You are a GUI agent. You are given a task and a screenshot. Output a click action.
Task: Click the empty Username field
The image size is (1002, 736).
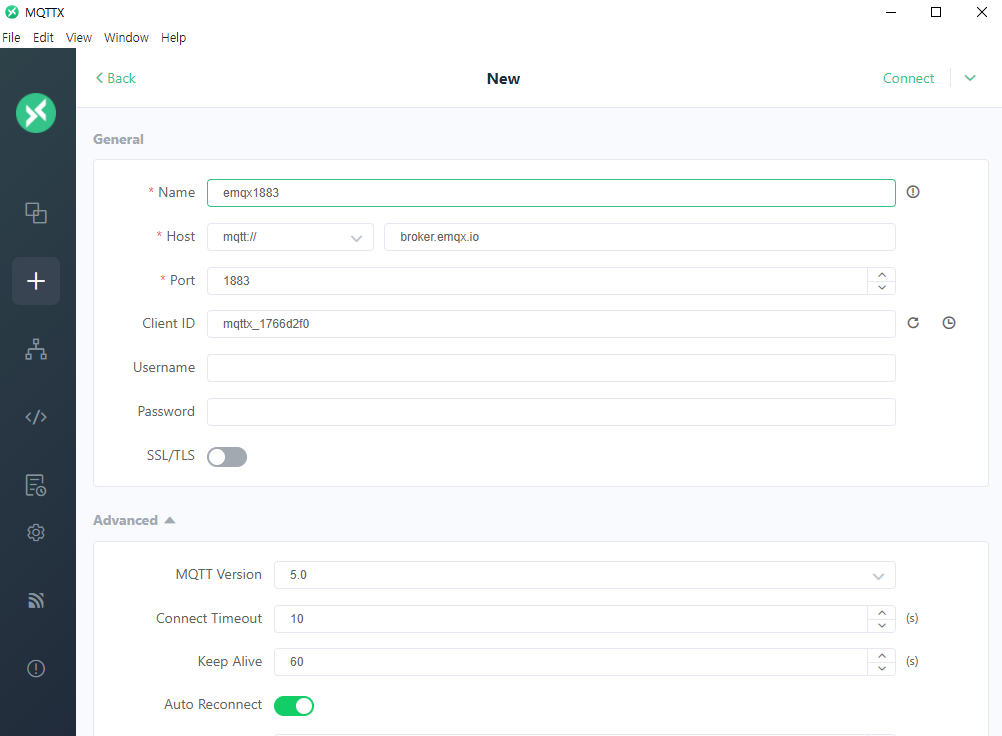[x=551, y=368]
